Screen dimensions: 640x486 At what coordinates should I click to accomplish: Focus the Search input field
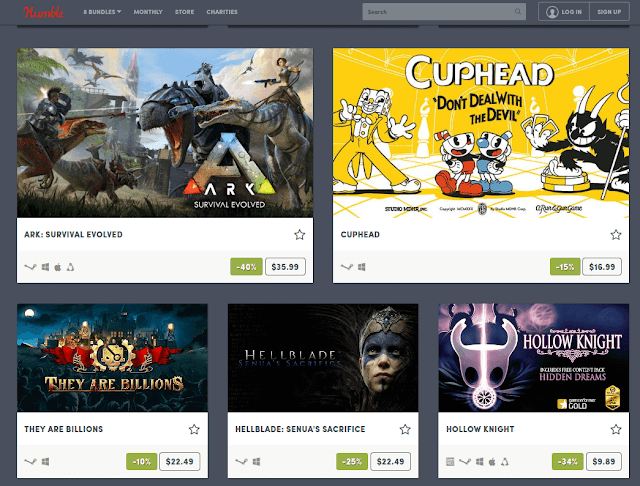coord(444,12)
